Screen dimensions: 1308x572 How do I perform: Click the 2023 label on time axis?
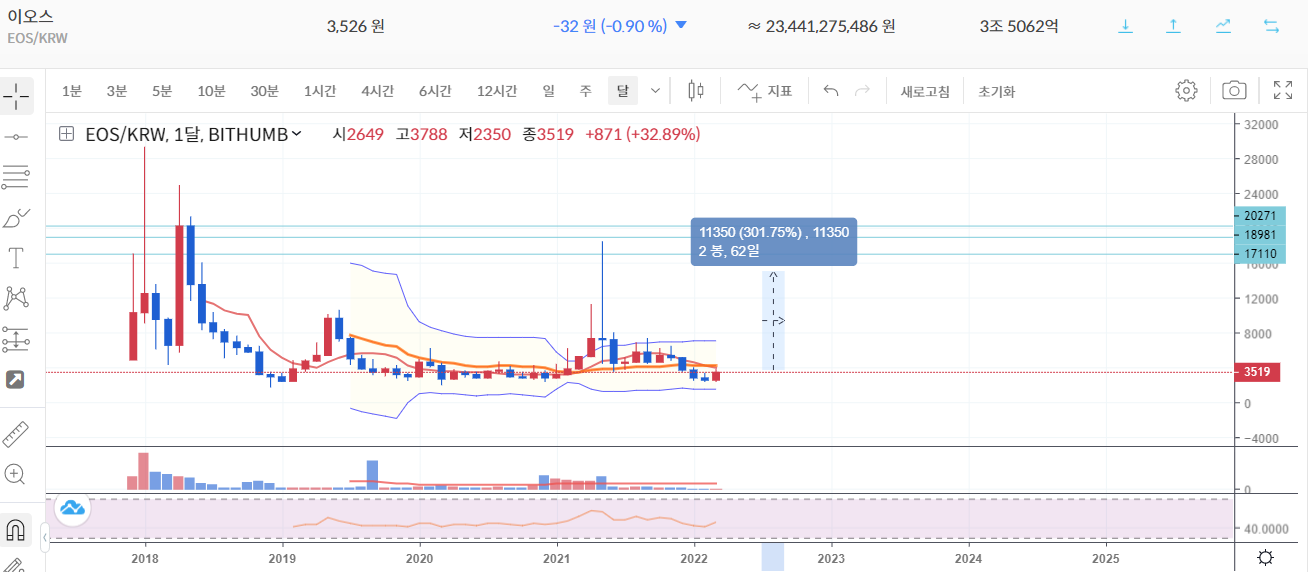coord(831,557)
